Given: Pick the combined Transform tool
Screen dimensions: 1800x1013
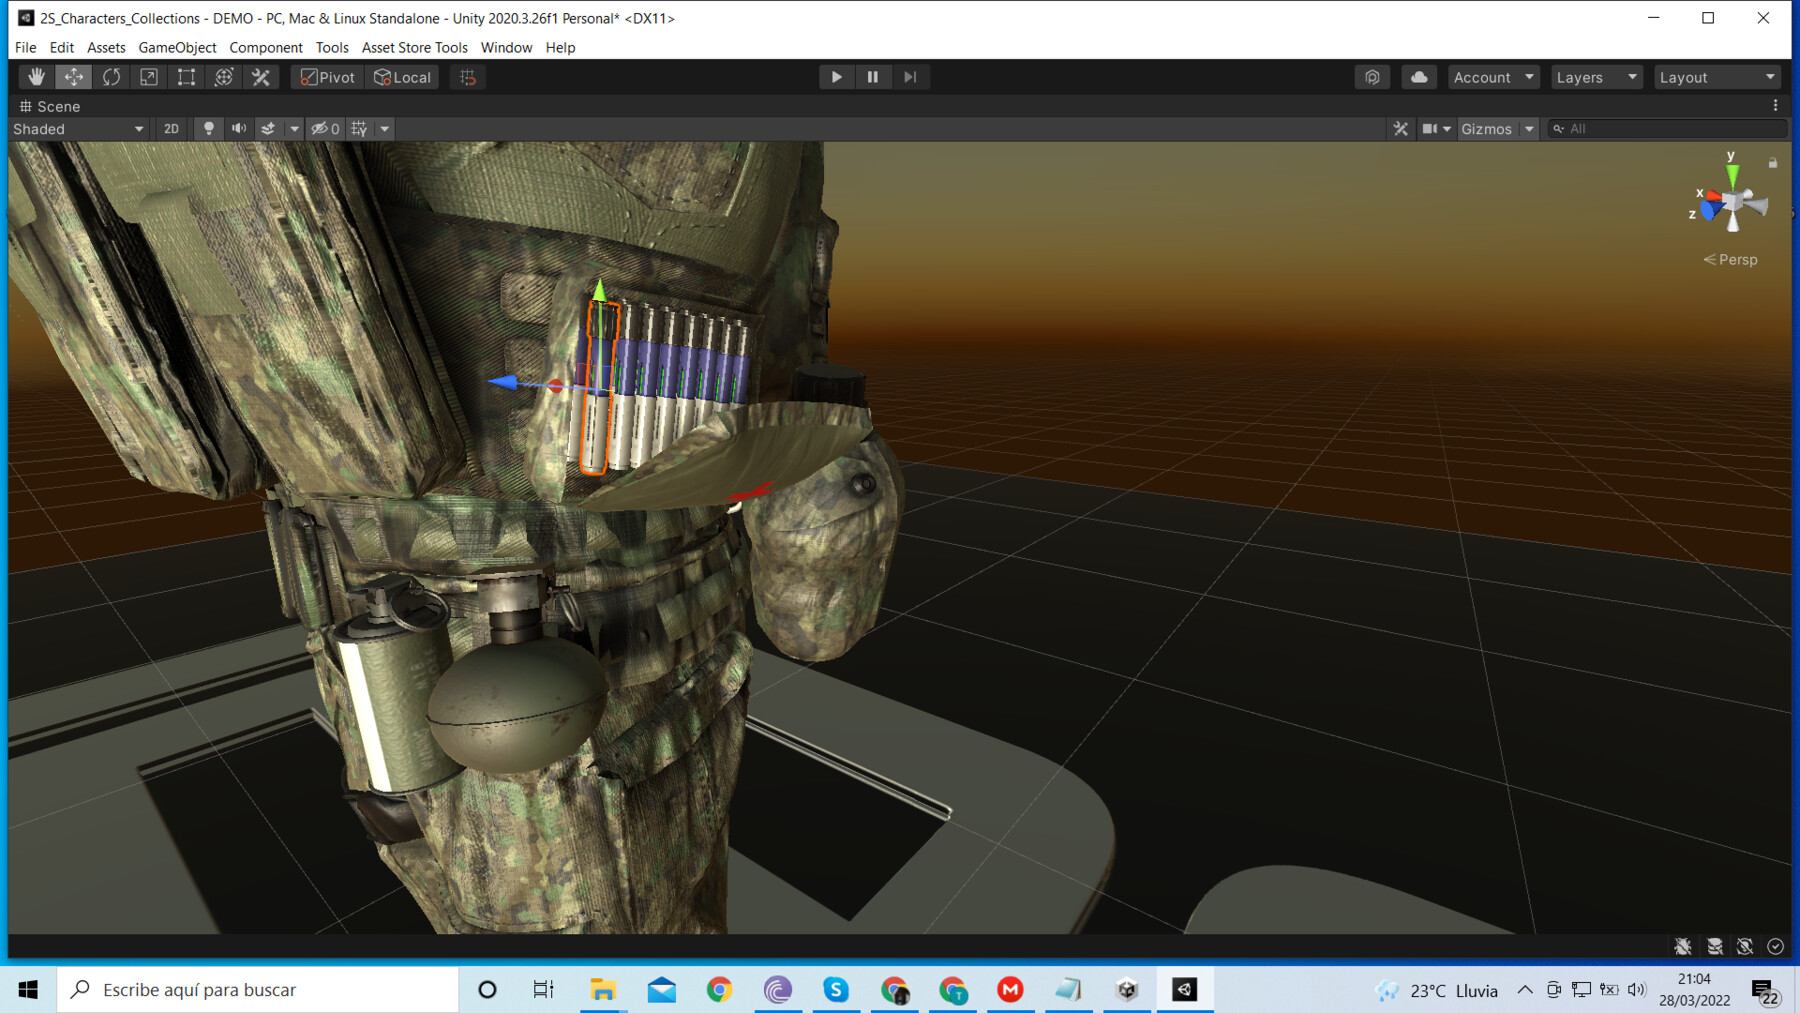Looking at the screenshot, I should point(224,77).
